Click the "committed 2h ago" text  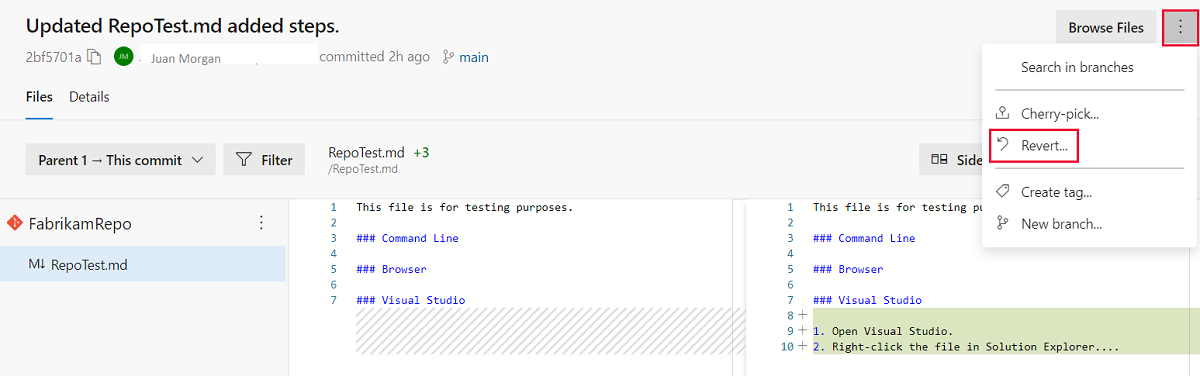375,57
